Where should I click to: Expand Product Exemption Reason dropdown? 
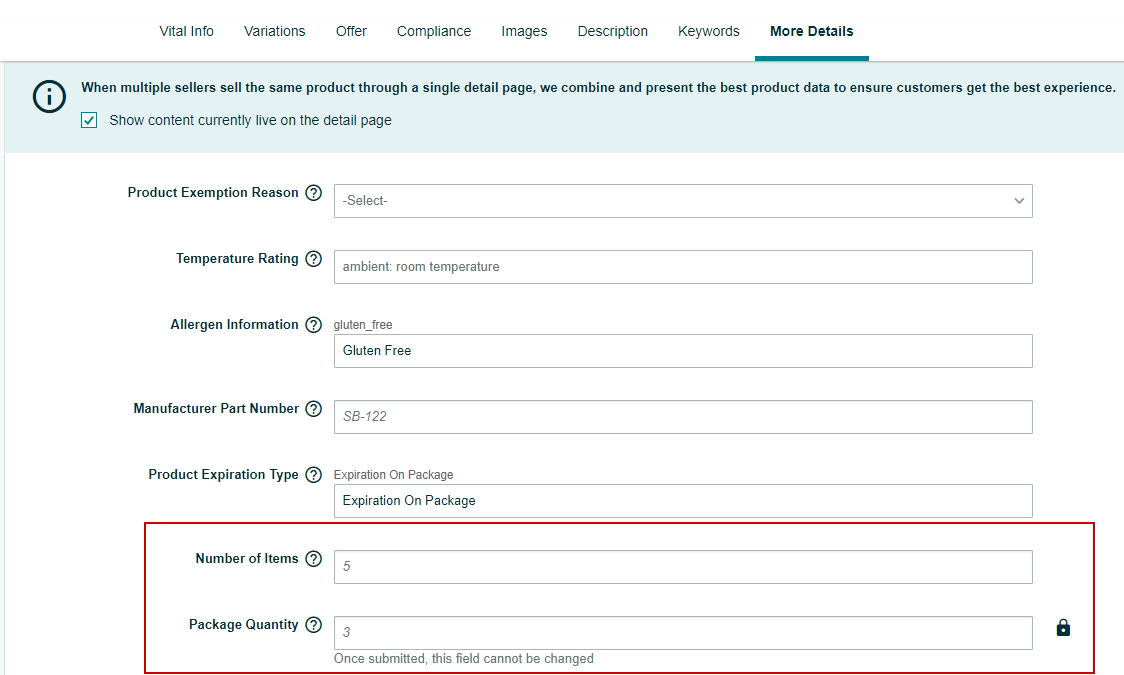(x=683, y=201)
